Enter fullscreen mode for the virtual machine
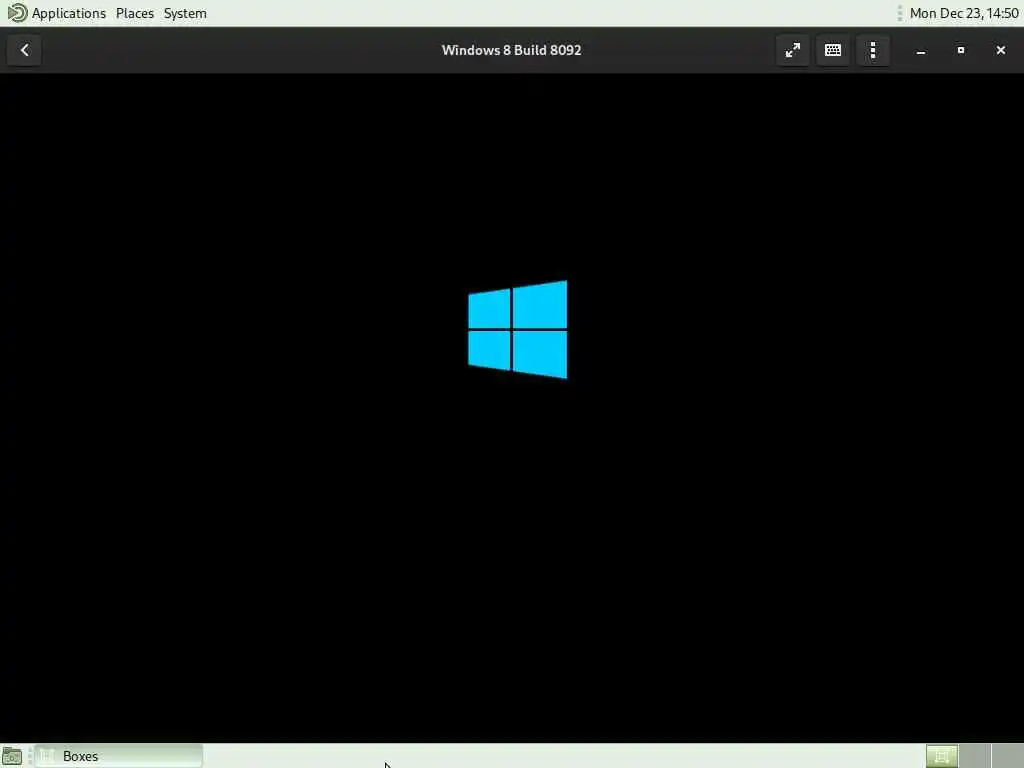Image resolution: width=1024 pixels, height=768 pixels. coord(793,50)
